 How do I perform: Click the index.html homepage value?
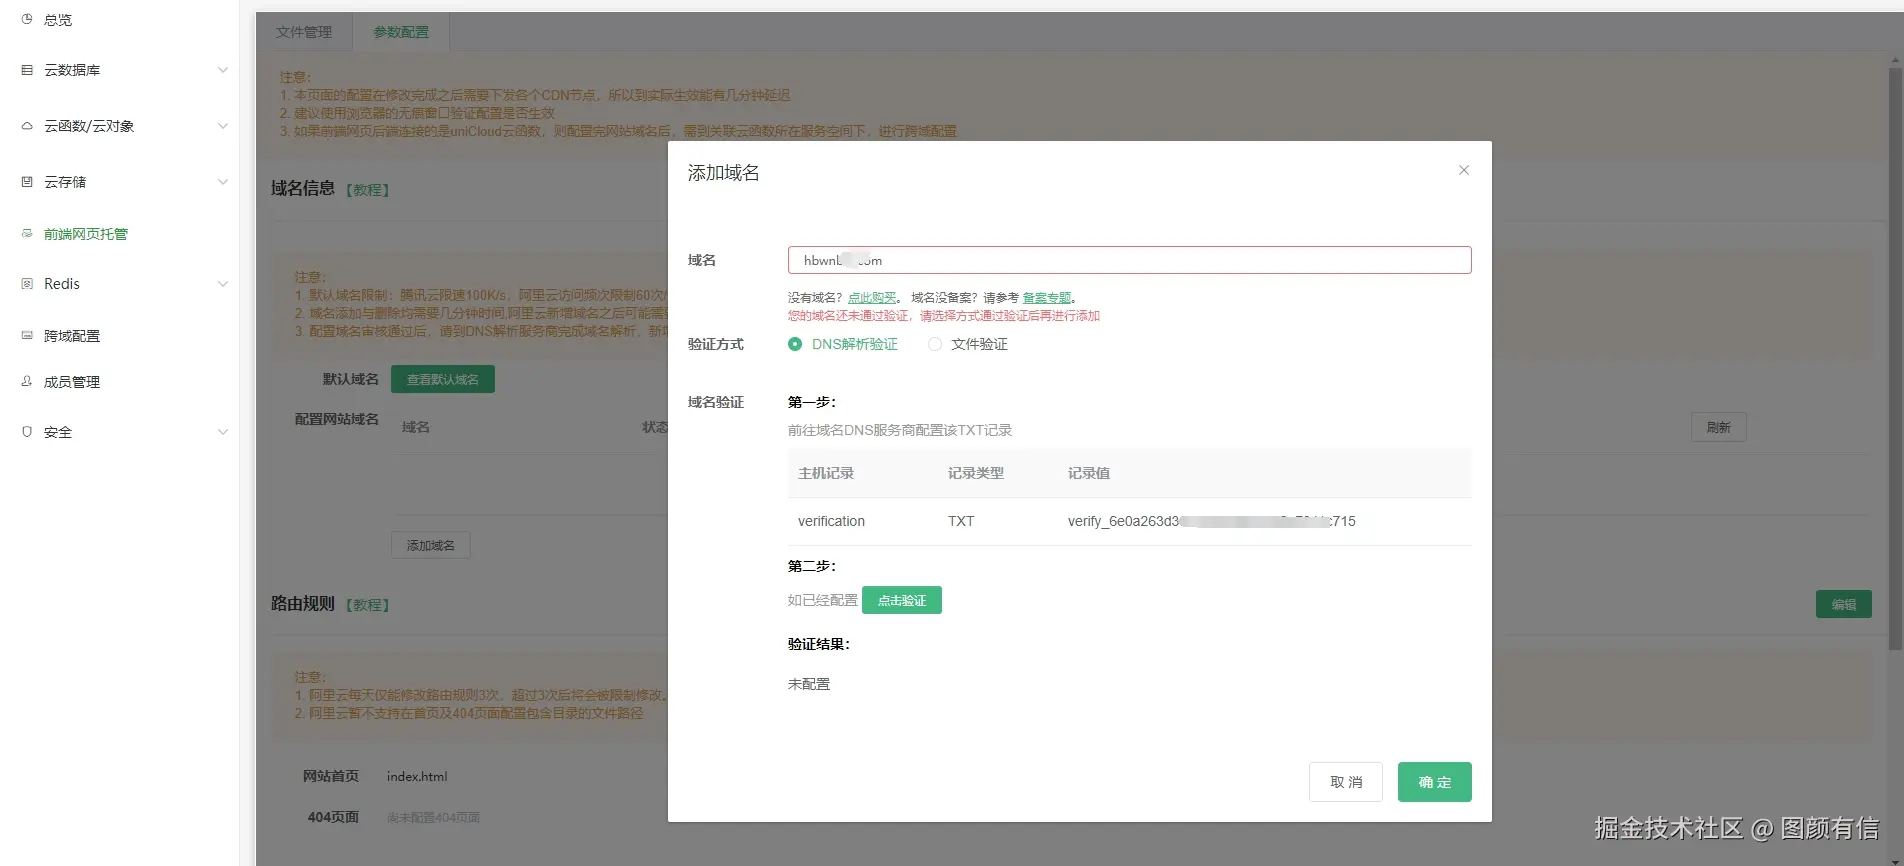(x=417, y=776)
